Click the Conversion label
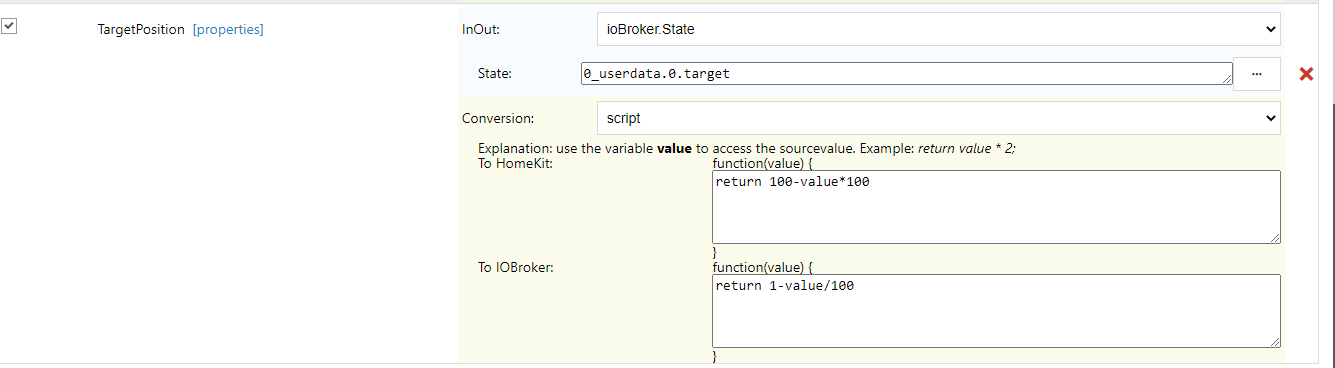 pos(497,118)
